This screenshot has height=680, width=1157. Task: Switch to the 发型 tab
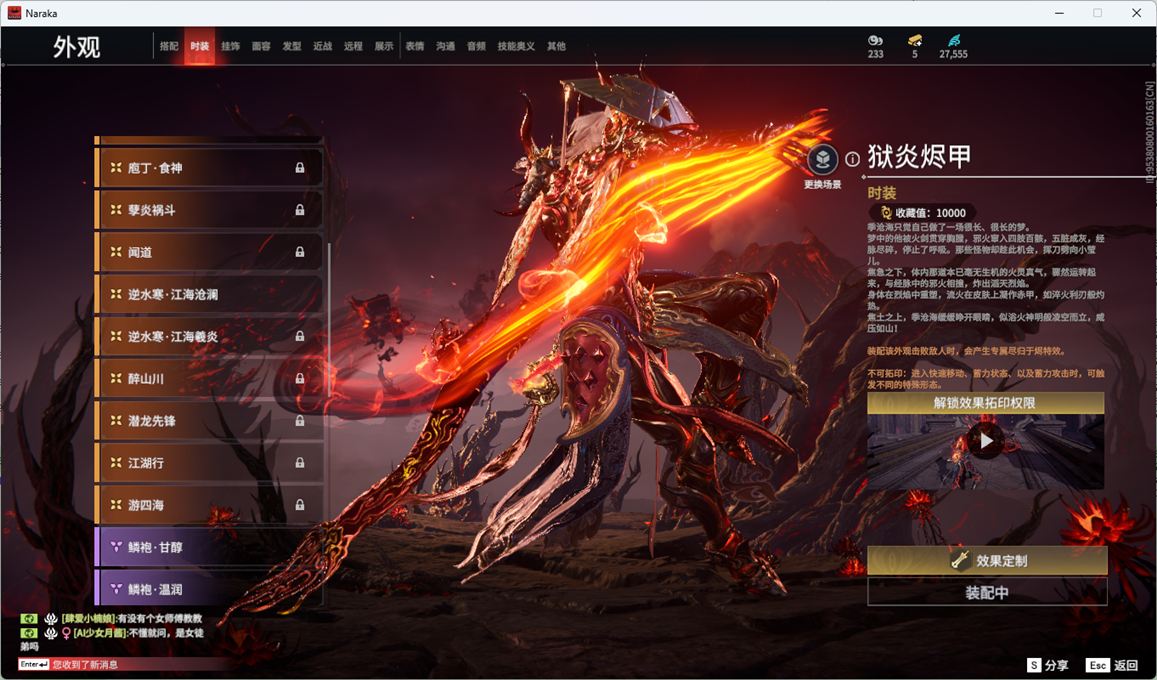(x=292, y=46)
